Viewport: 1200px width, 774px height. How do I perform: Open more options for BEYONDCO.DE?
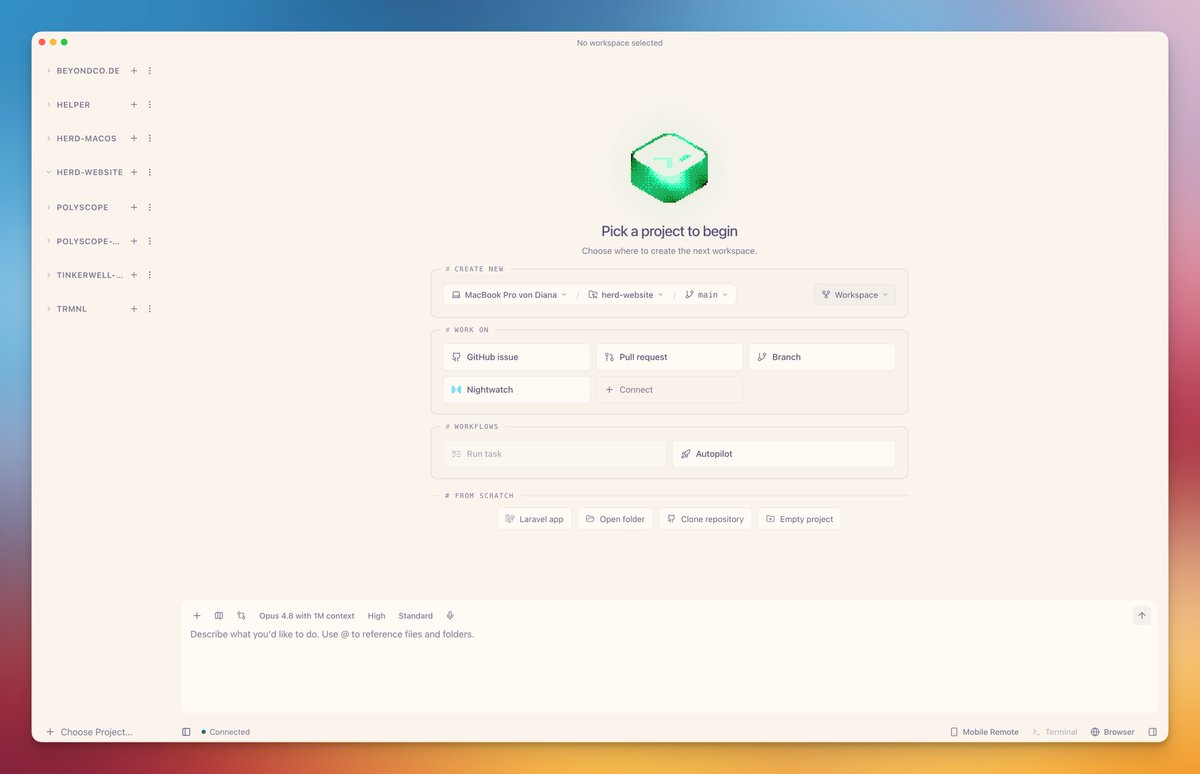(150, 71)
